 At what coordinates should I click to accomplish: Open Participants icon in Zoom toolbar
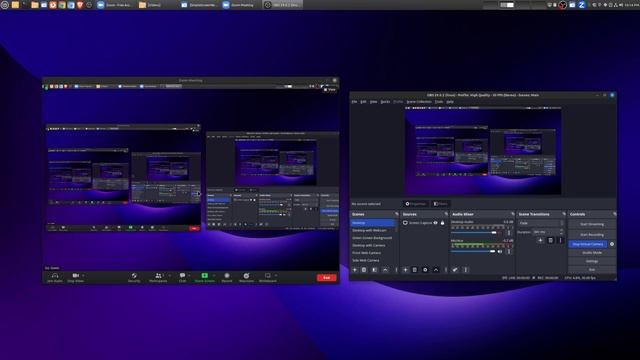(x=158, y=276)
